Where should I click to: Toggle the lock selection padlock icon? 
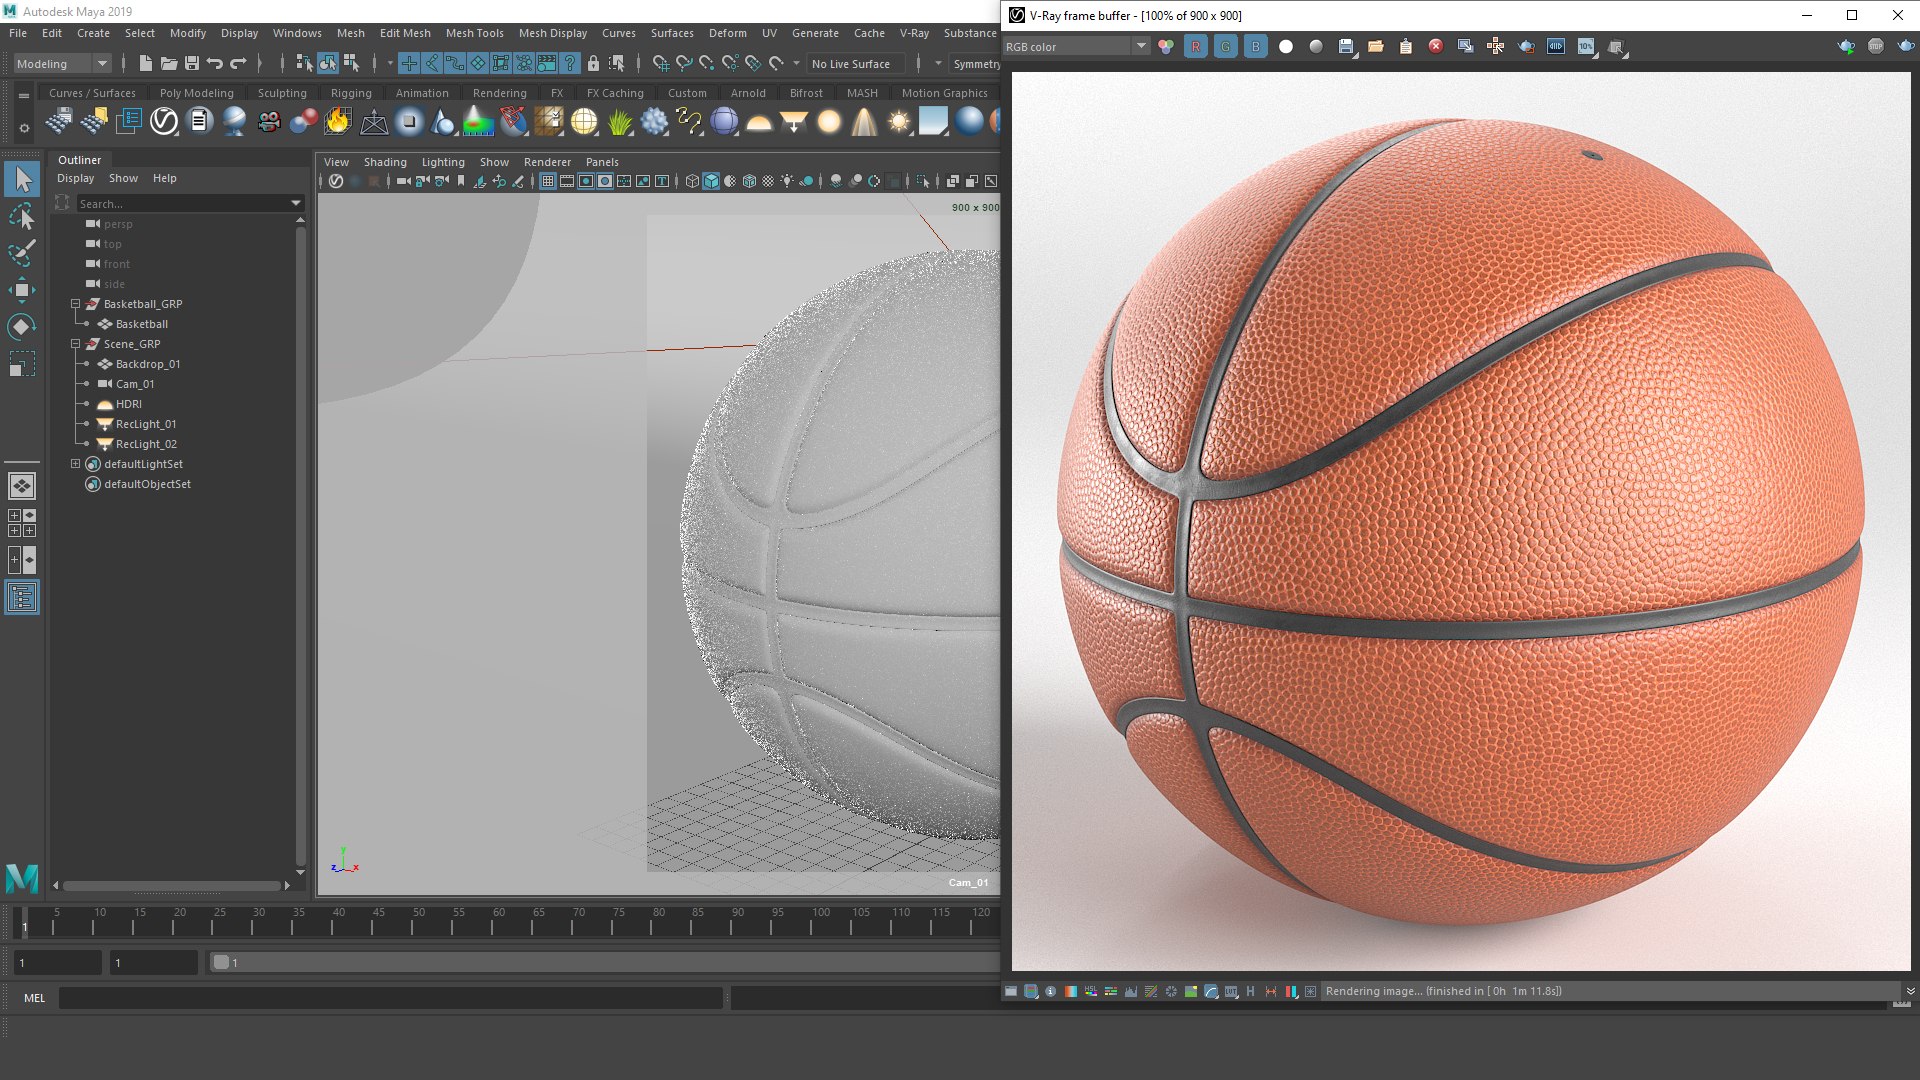tap(593, 63)
